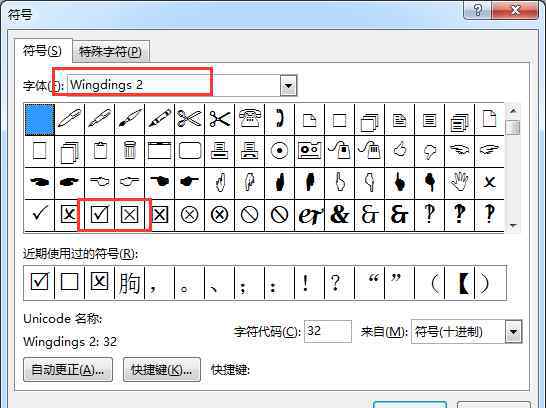The image size is (546, 408).
Task: Open the 自动更正(A)... dialog button
Action: (68, 370)
